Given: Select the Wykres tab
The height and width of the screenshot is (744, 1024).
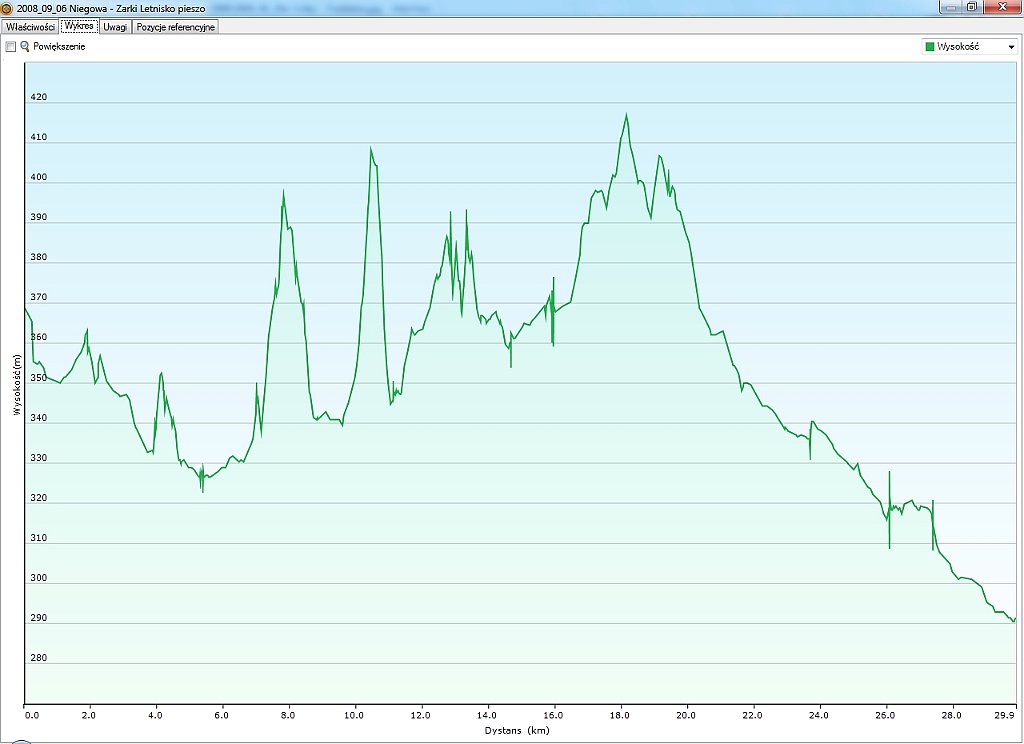Looking at the screenshot, I should 79,27.
